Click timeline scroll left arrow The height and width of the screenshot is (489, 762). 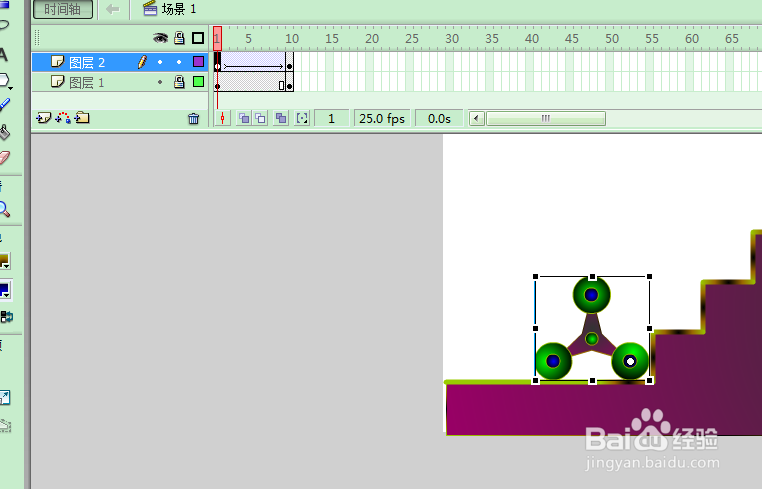pos(476,119)
